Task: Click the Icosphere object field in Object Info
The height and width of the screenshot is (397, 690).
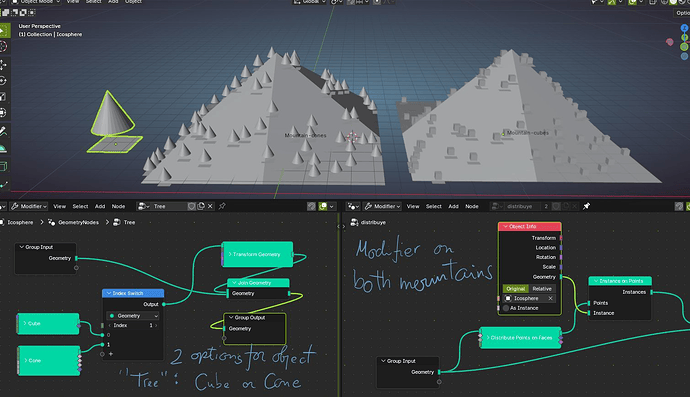Action: tap(529, 298)
